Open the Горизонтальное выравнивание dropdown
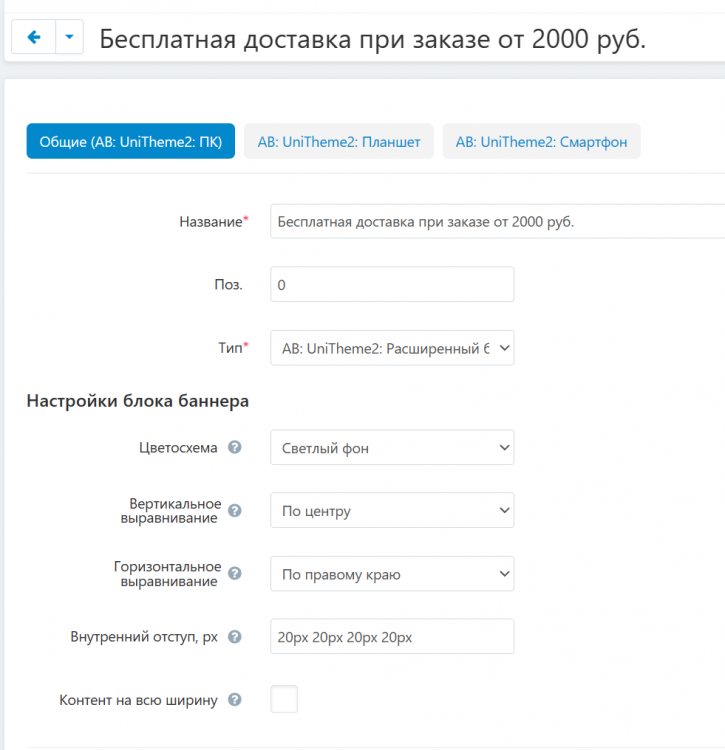Screen dimensions: 725x750 point(392,574)
